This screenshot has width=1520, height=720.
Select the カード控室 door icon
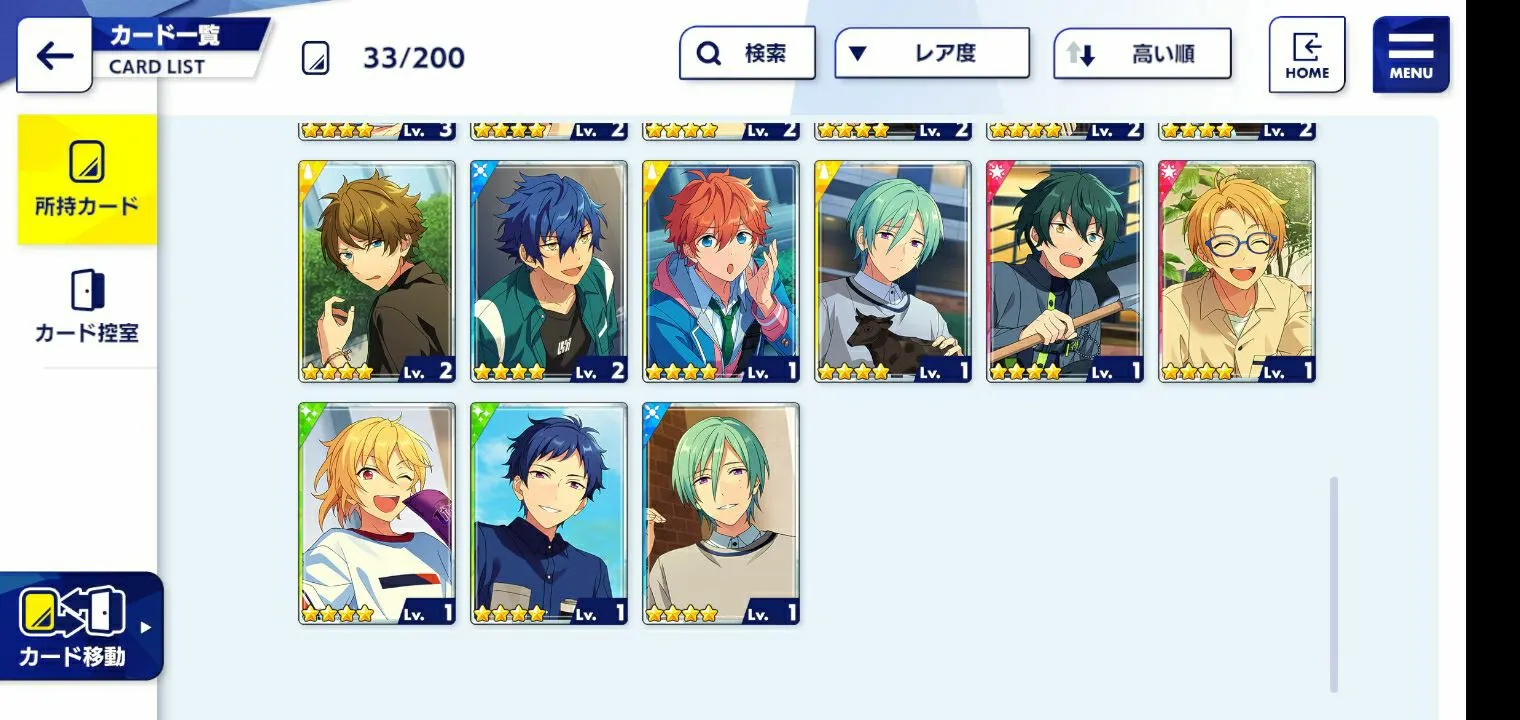point(87,290)
